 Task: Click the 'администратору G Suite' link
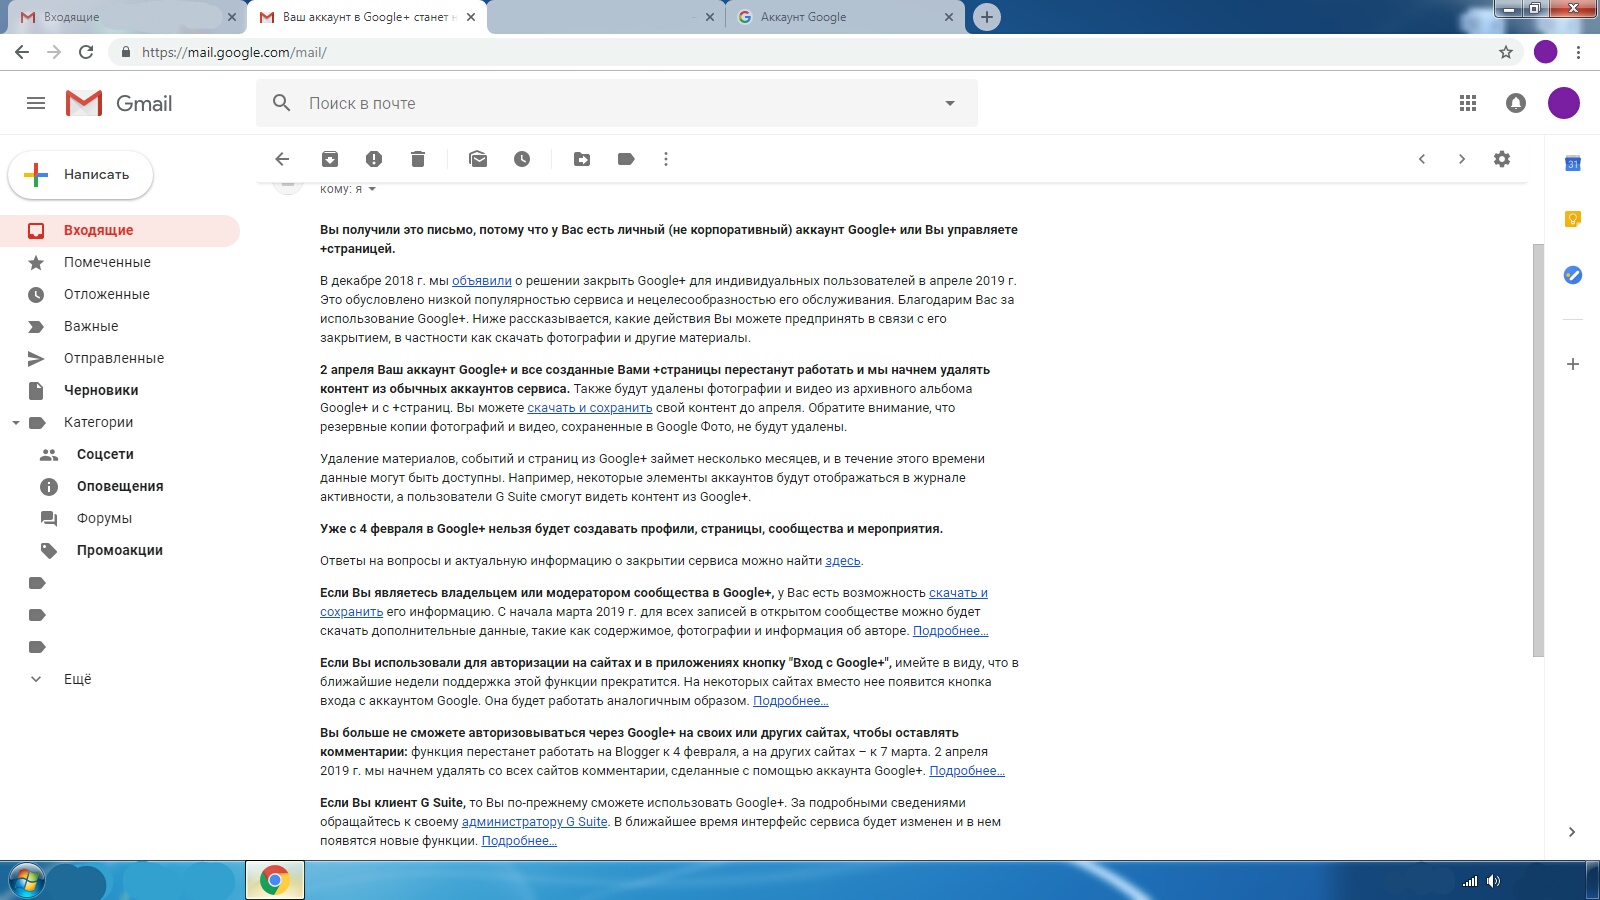(535, 822)
